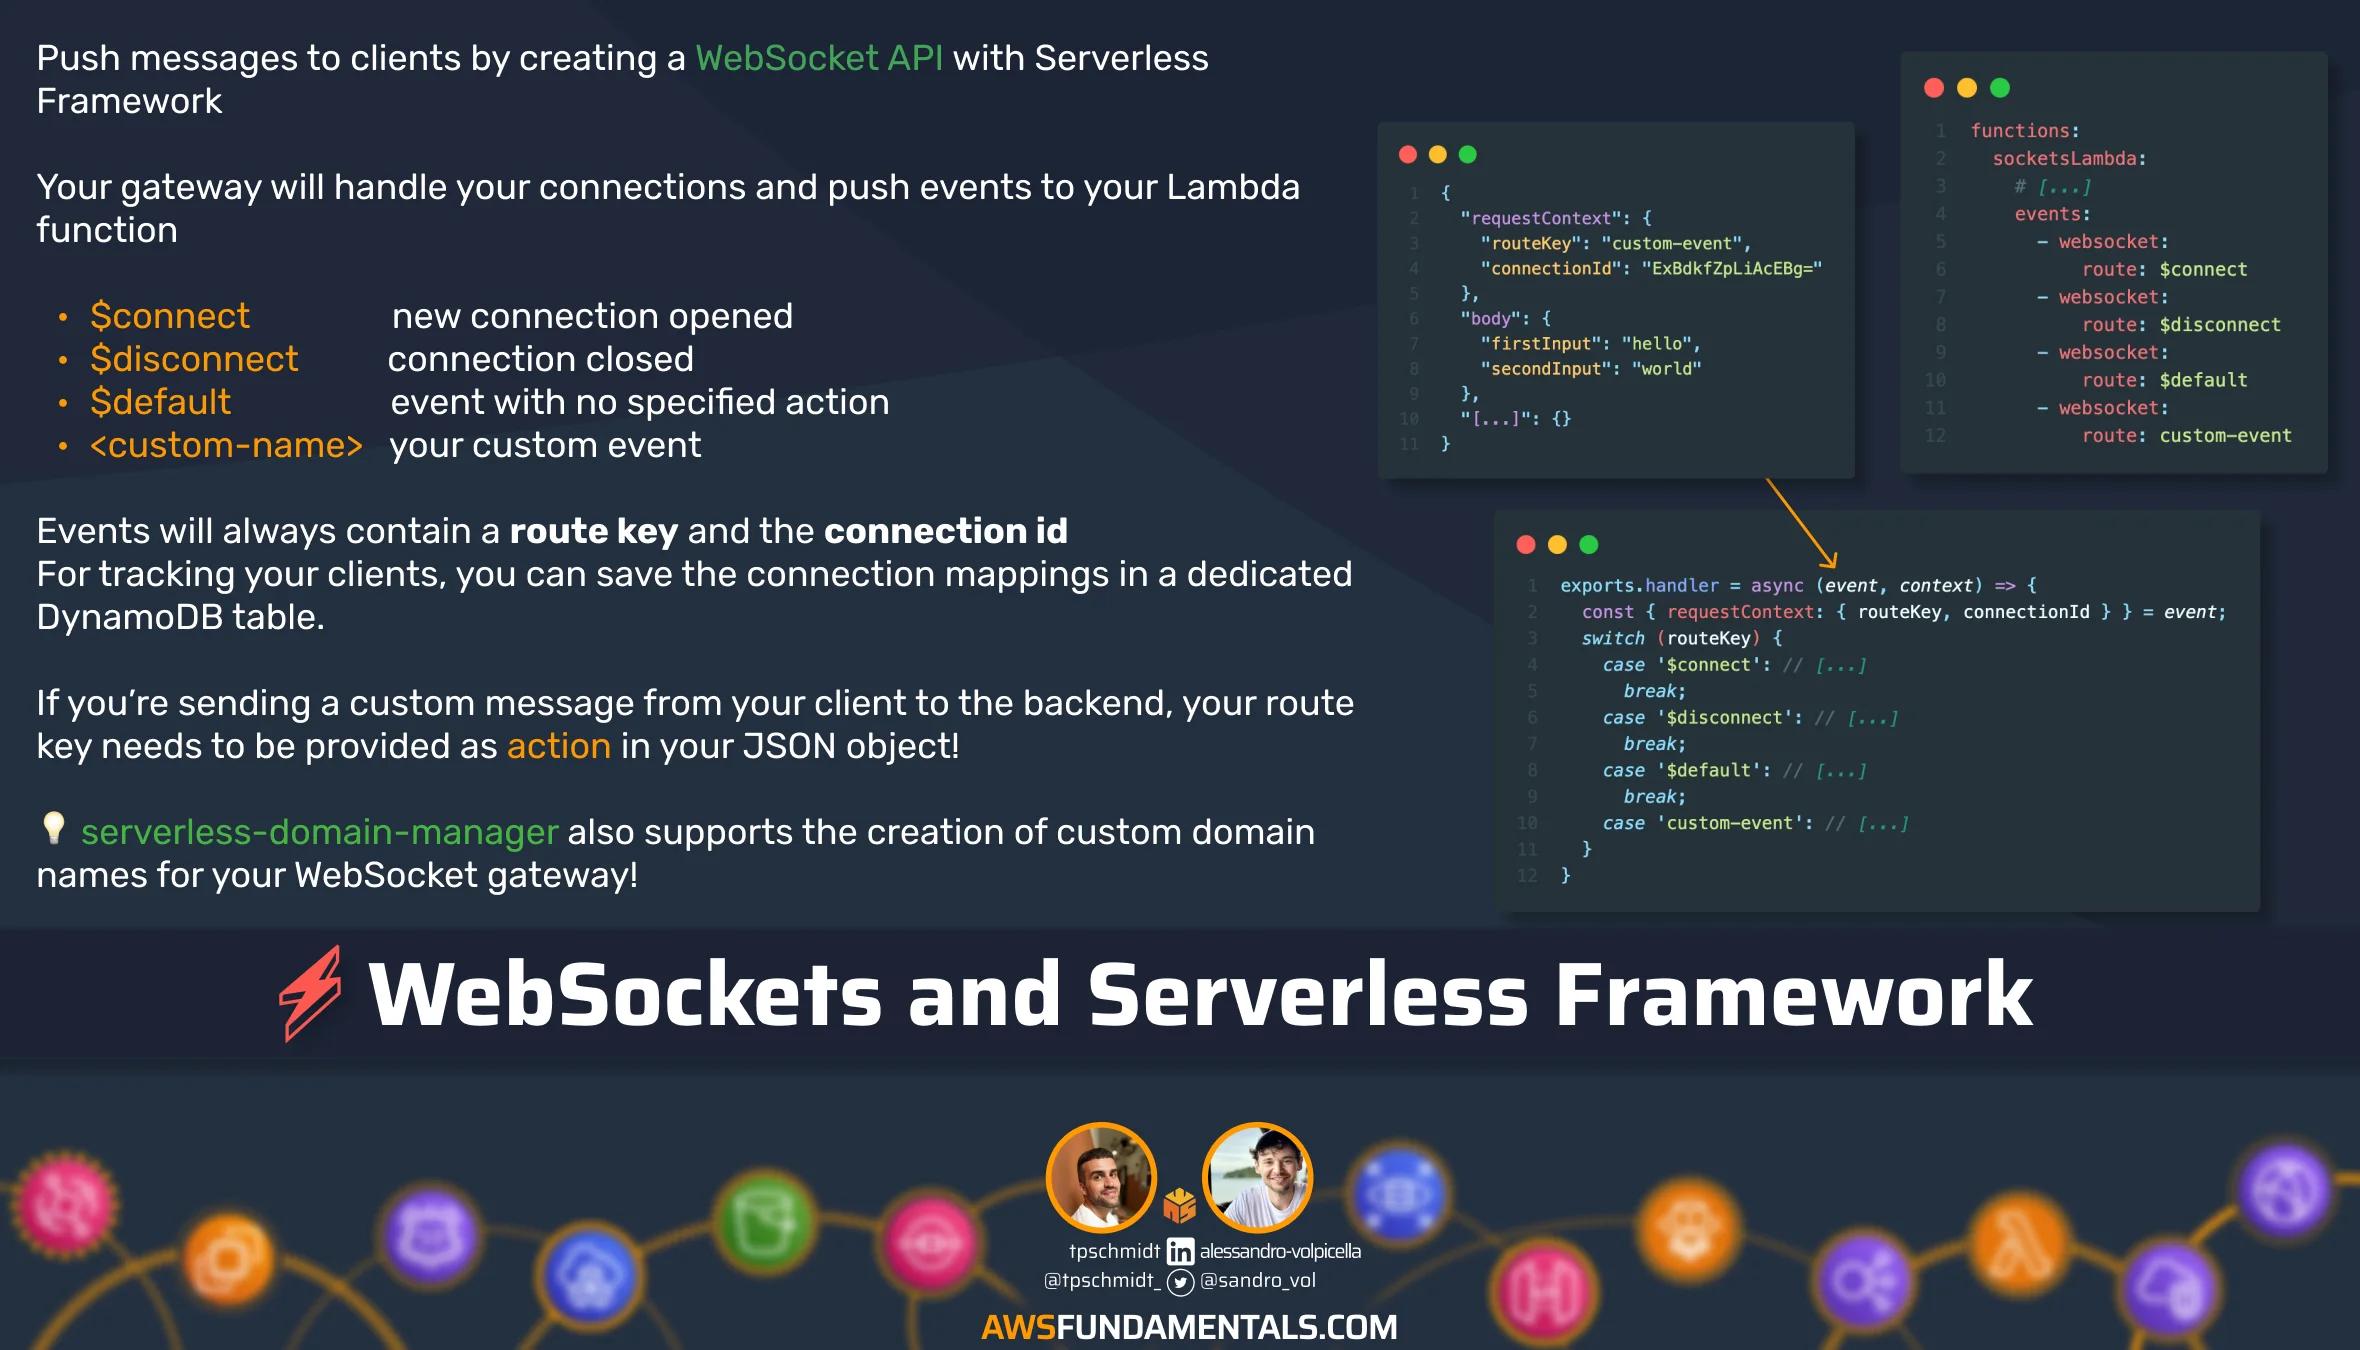Click the orange cube logo between avatars
Viewport: 2360px width, 1350px height.
1180,1205
